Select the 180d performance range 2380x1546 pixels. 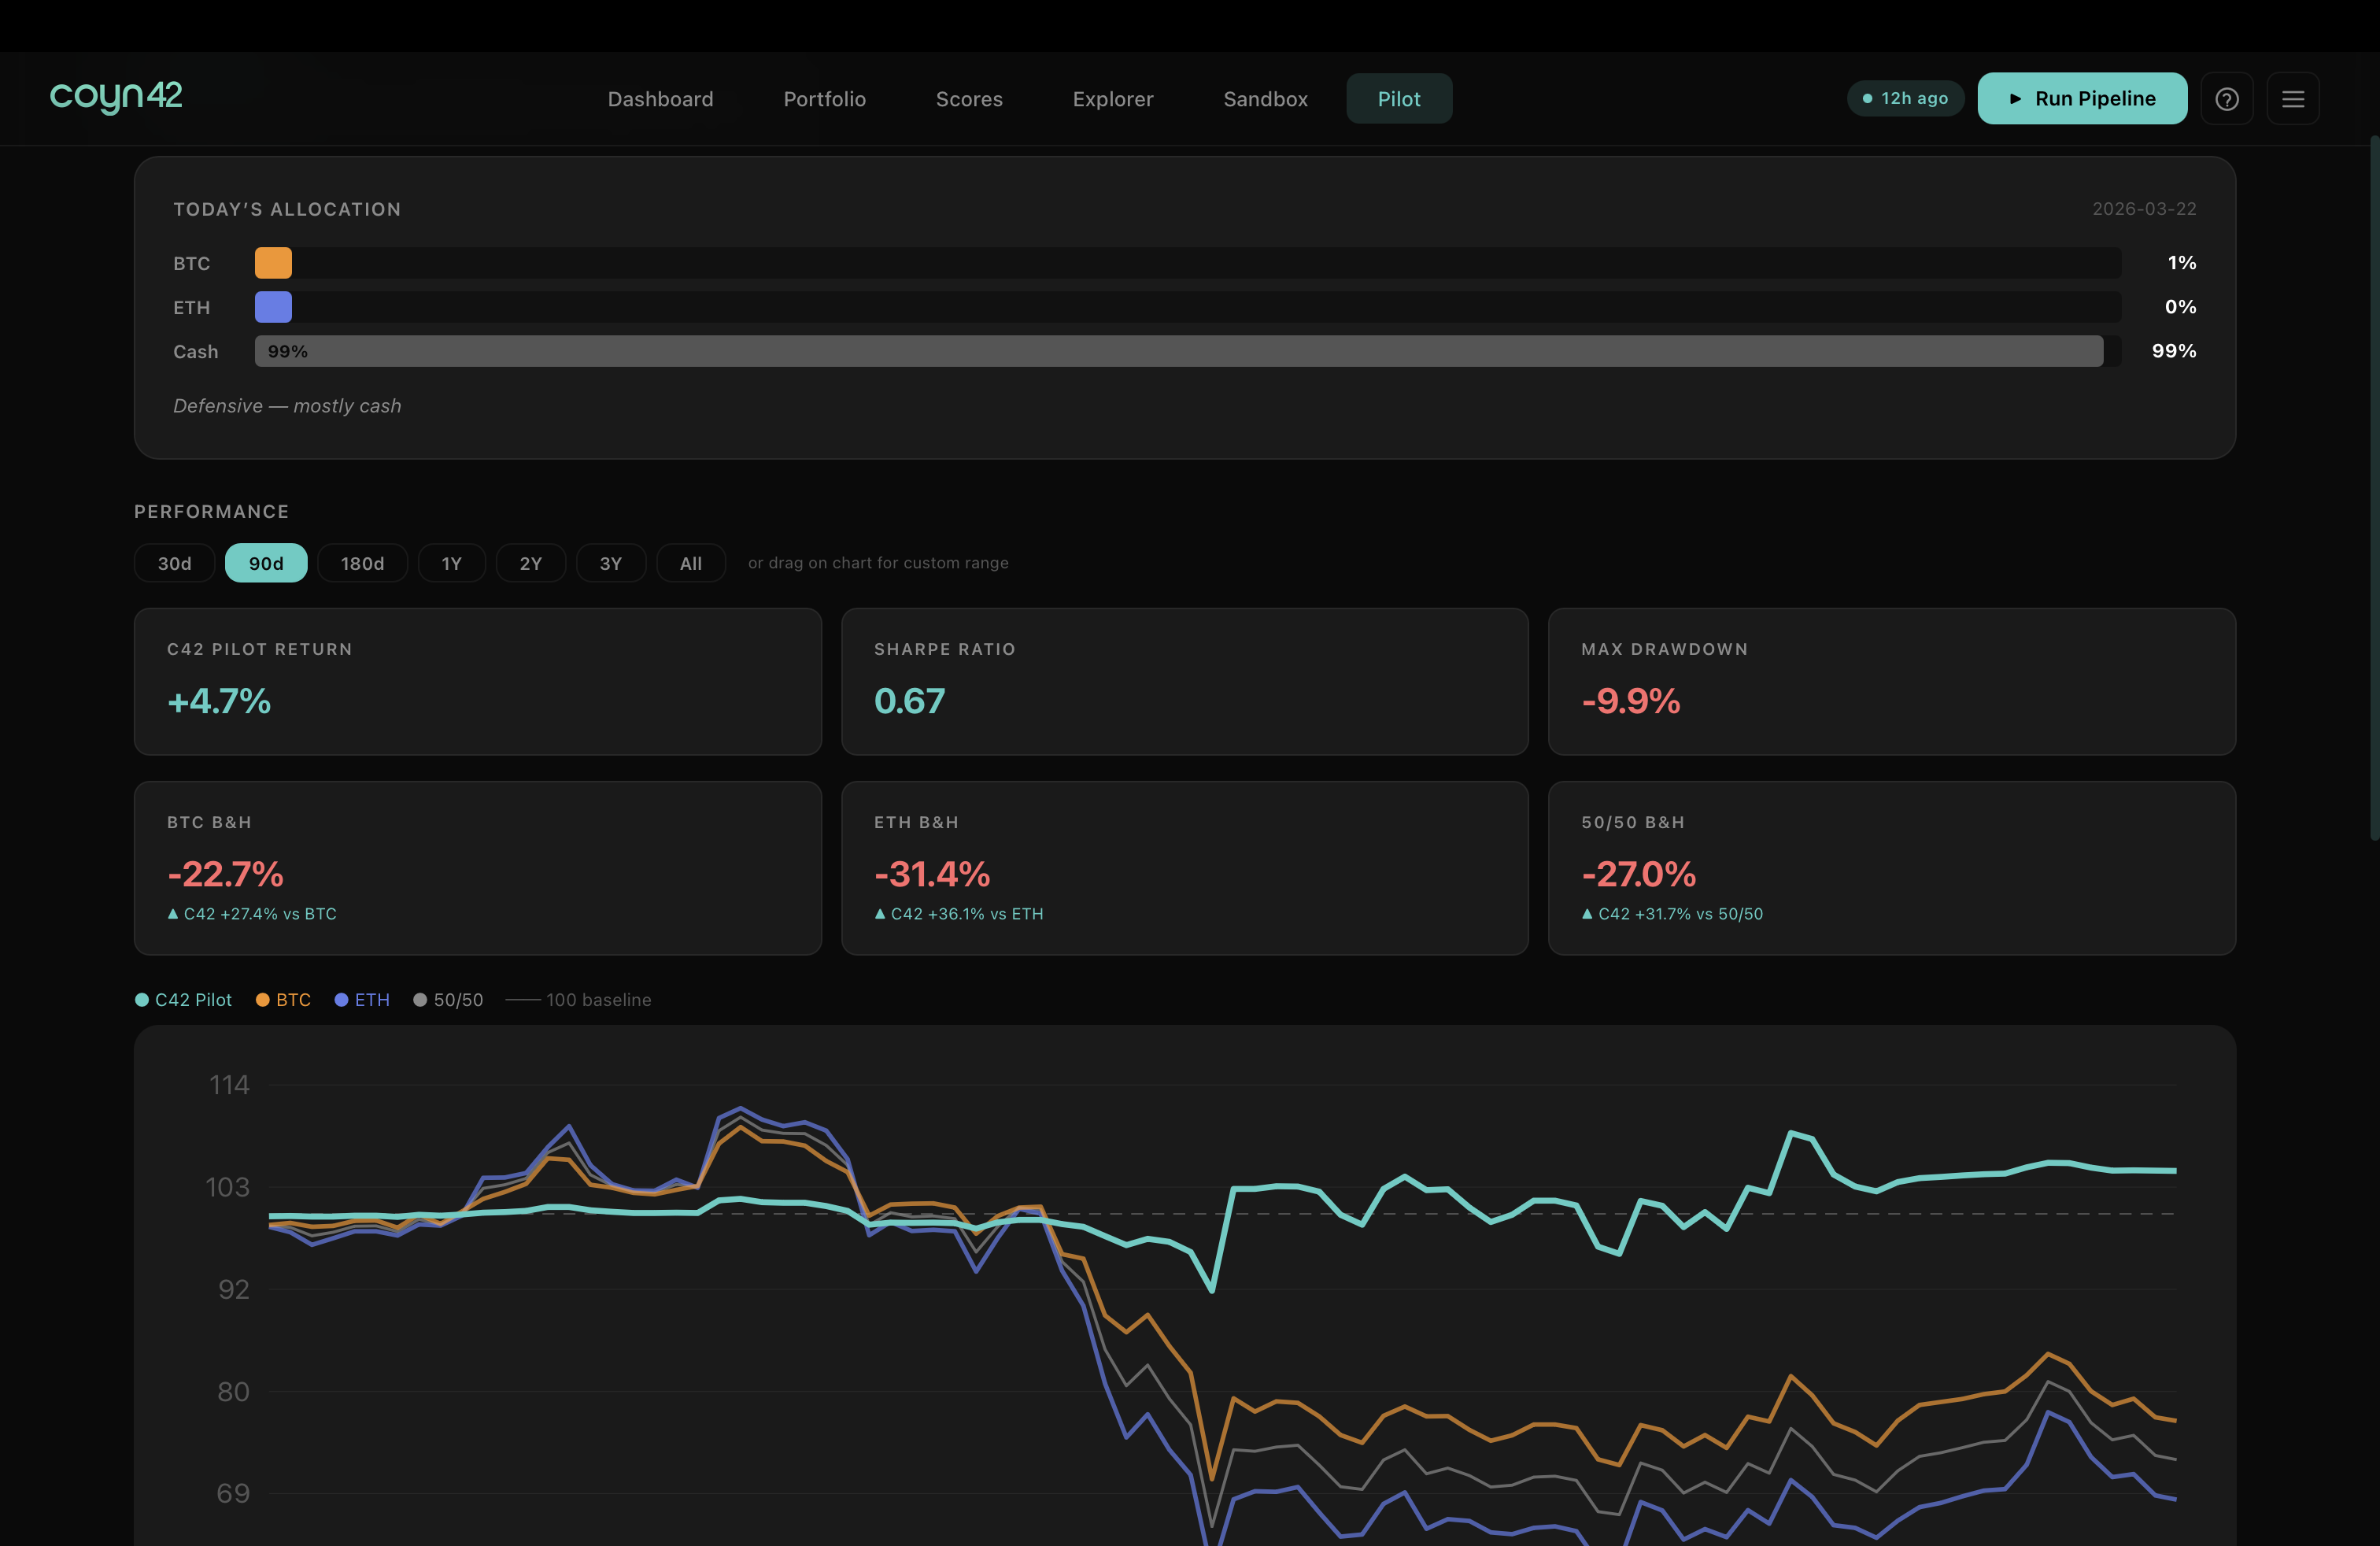click(362, 563)
